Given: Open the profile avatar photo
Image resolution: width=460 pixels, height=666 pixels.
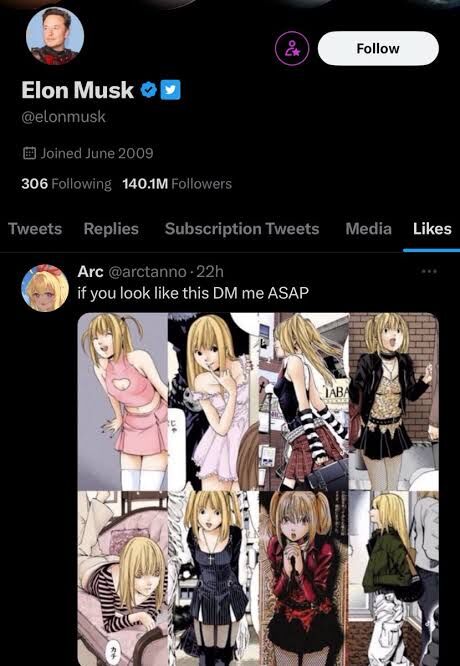Looking at the screenshot, I should [55, 36].
